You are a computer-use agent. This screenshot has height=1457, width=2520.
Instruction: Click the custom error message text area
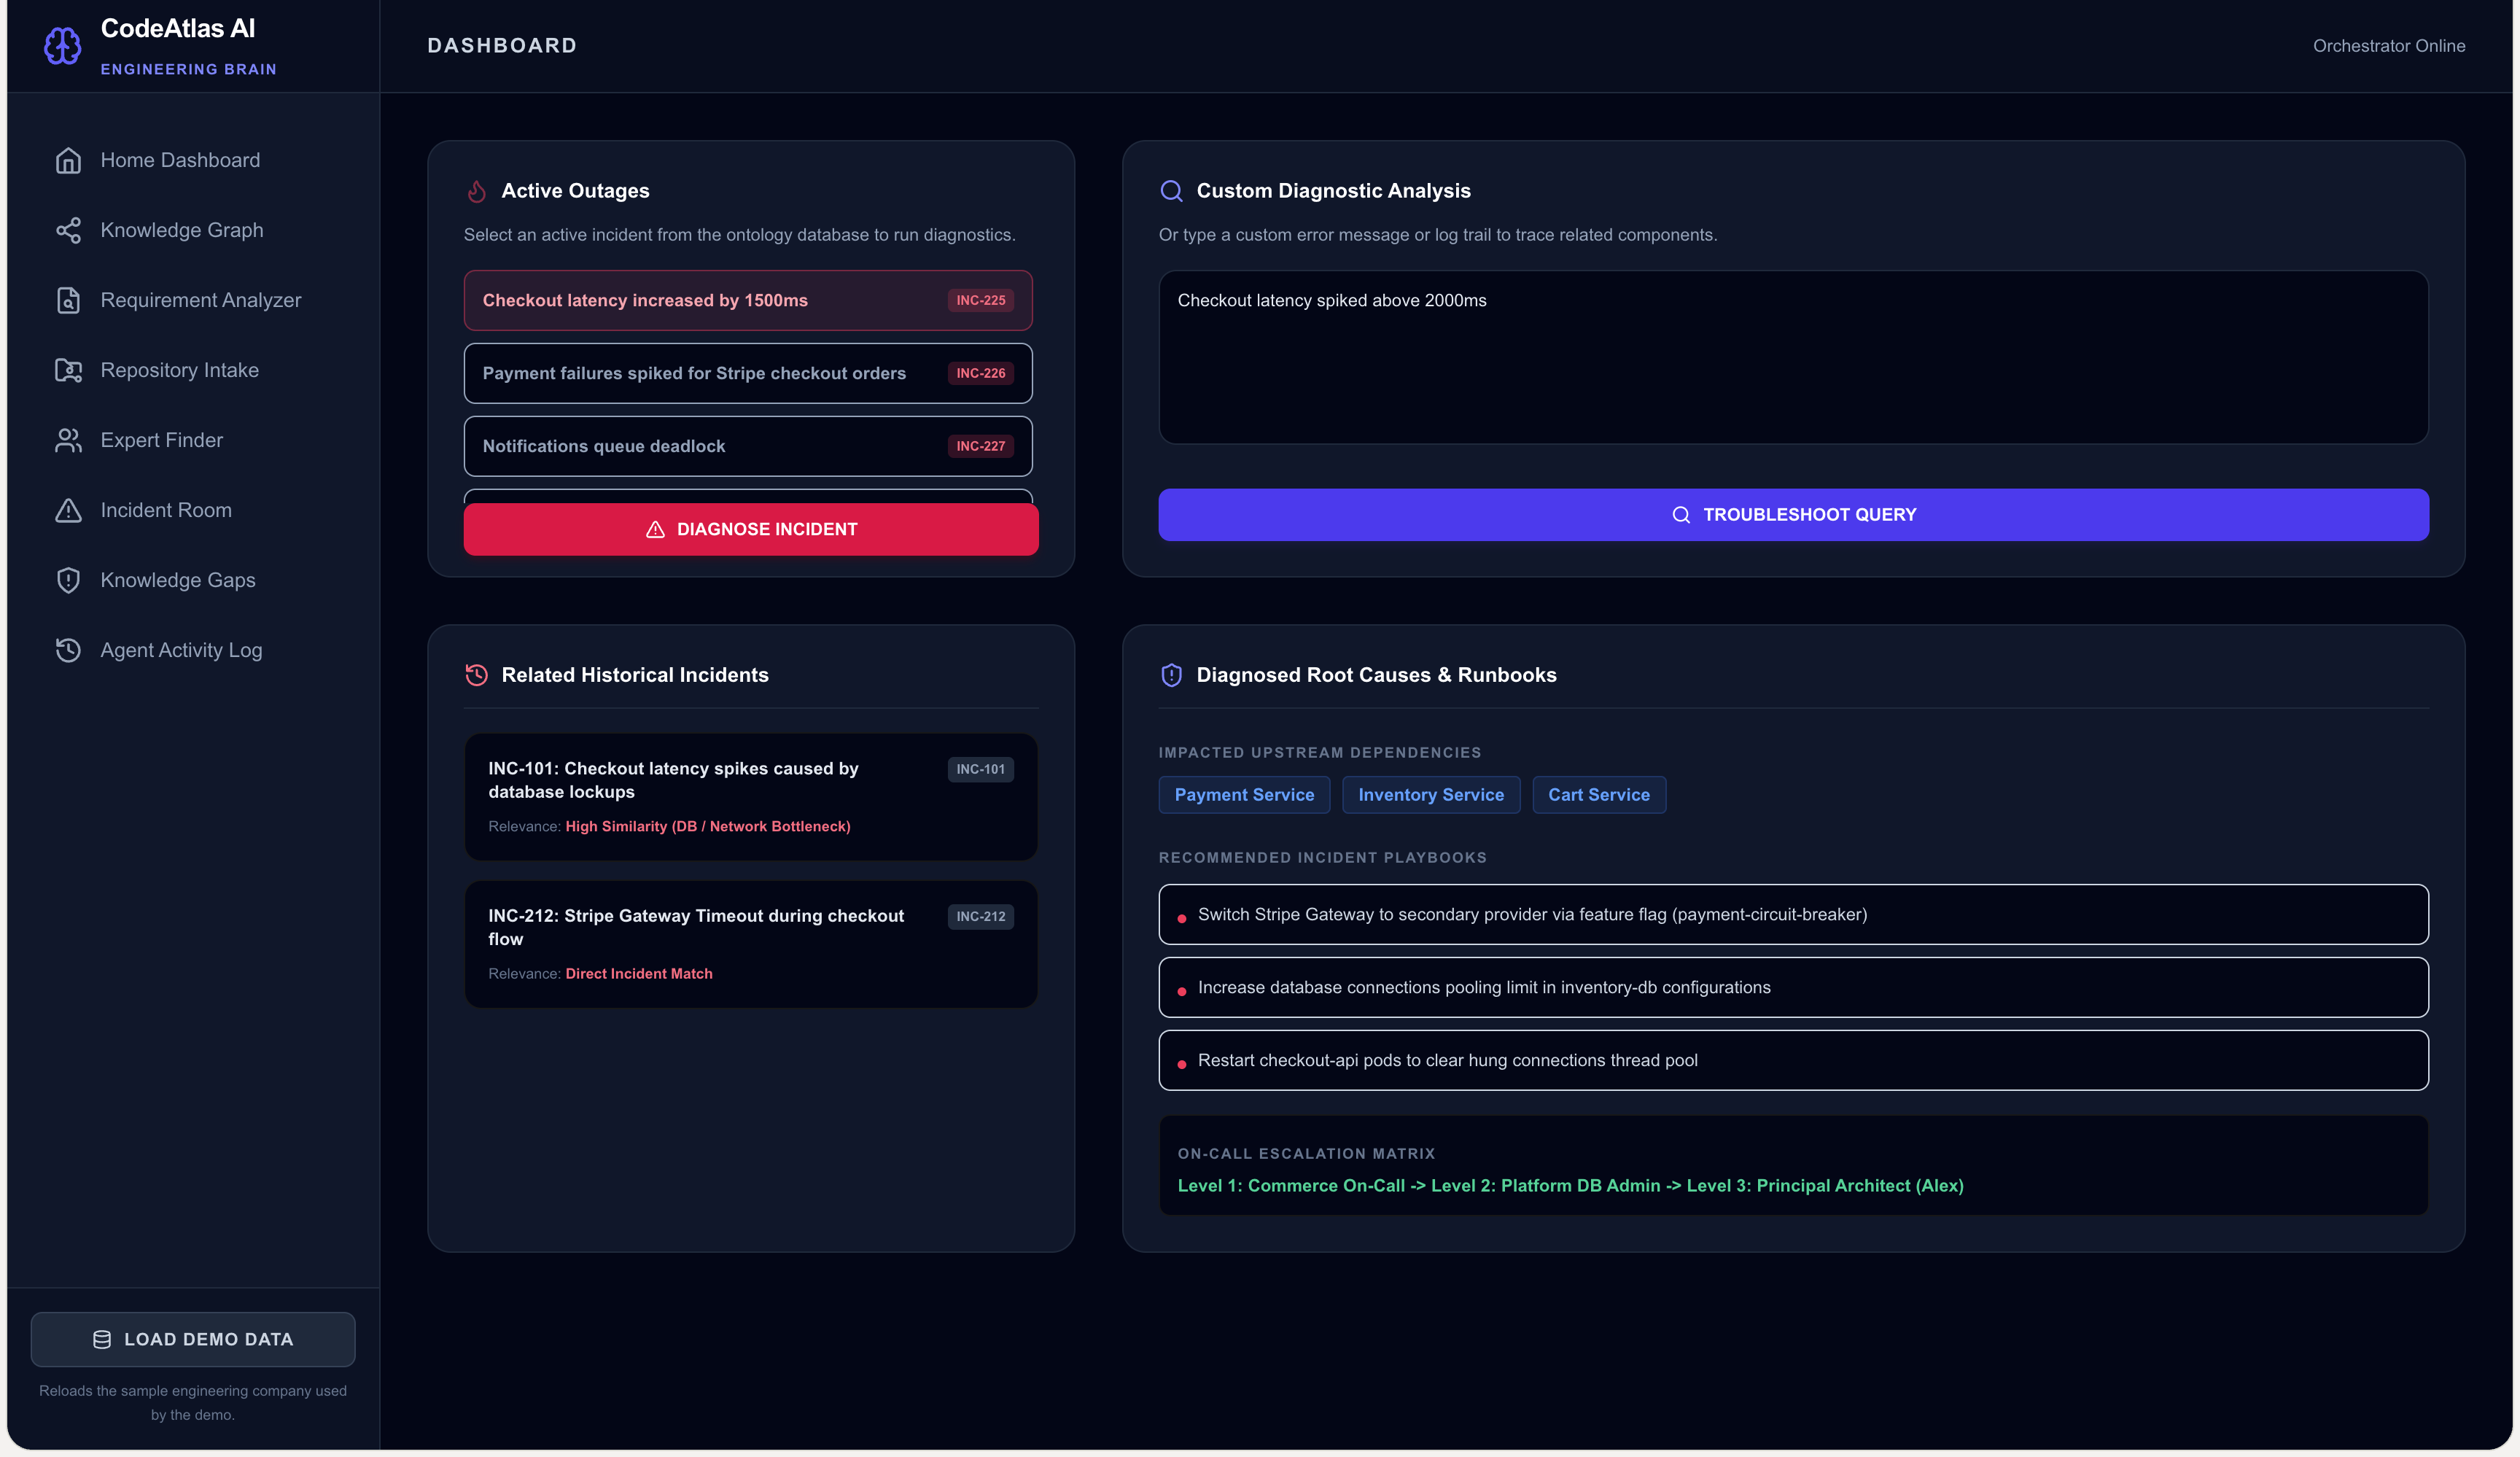coord(1793,357)
